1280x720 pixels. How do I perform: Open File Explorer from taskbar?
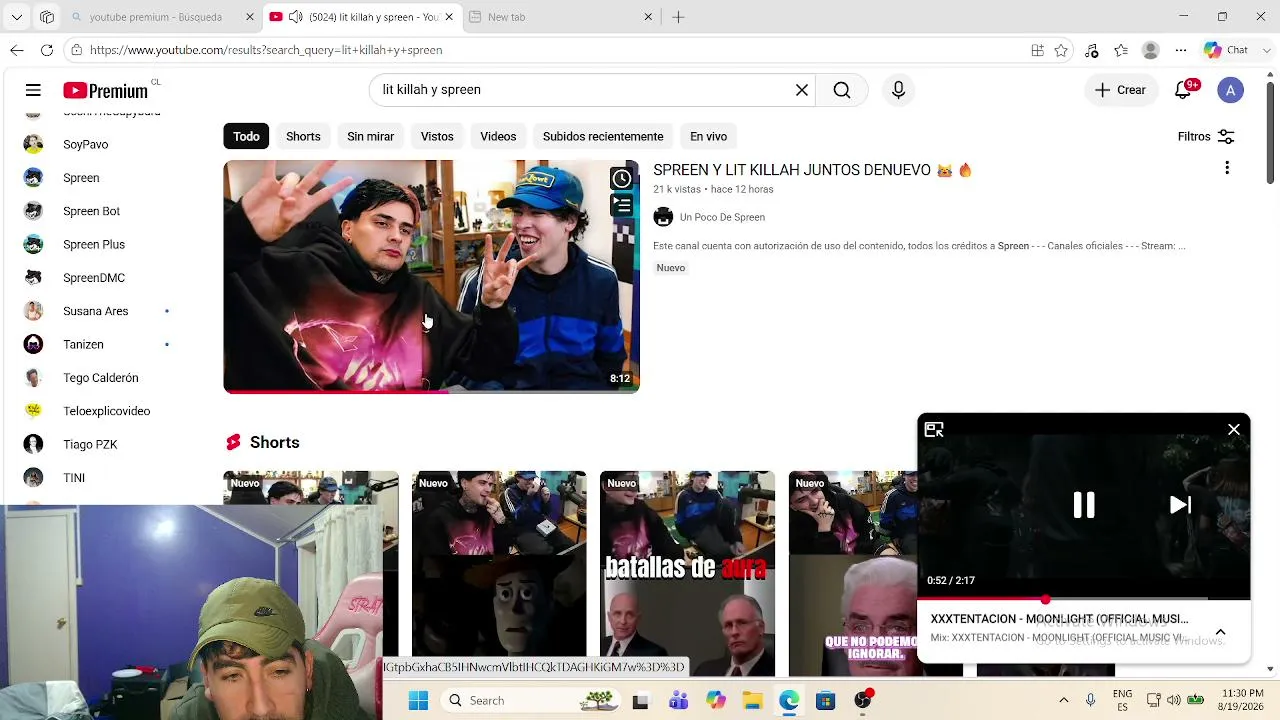pyautogui.click(x=752, y=701)
